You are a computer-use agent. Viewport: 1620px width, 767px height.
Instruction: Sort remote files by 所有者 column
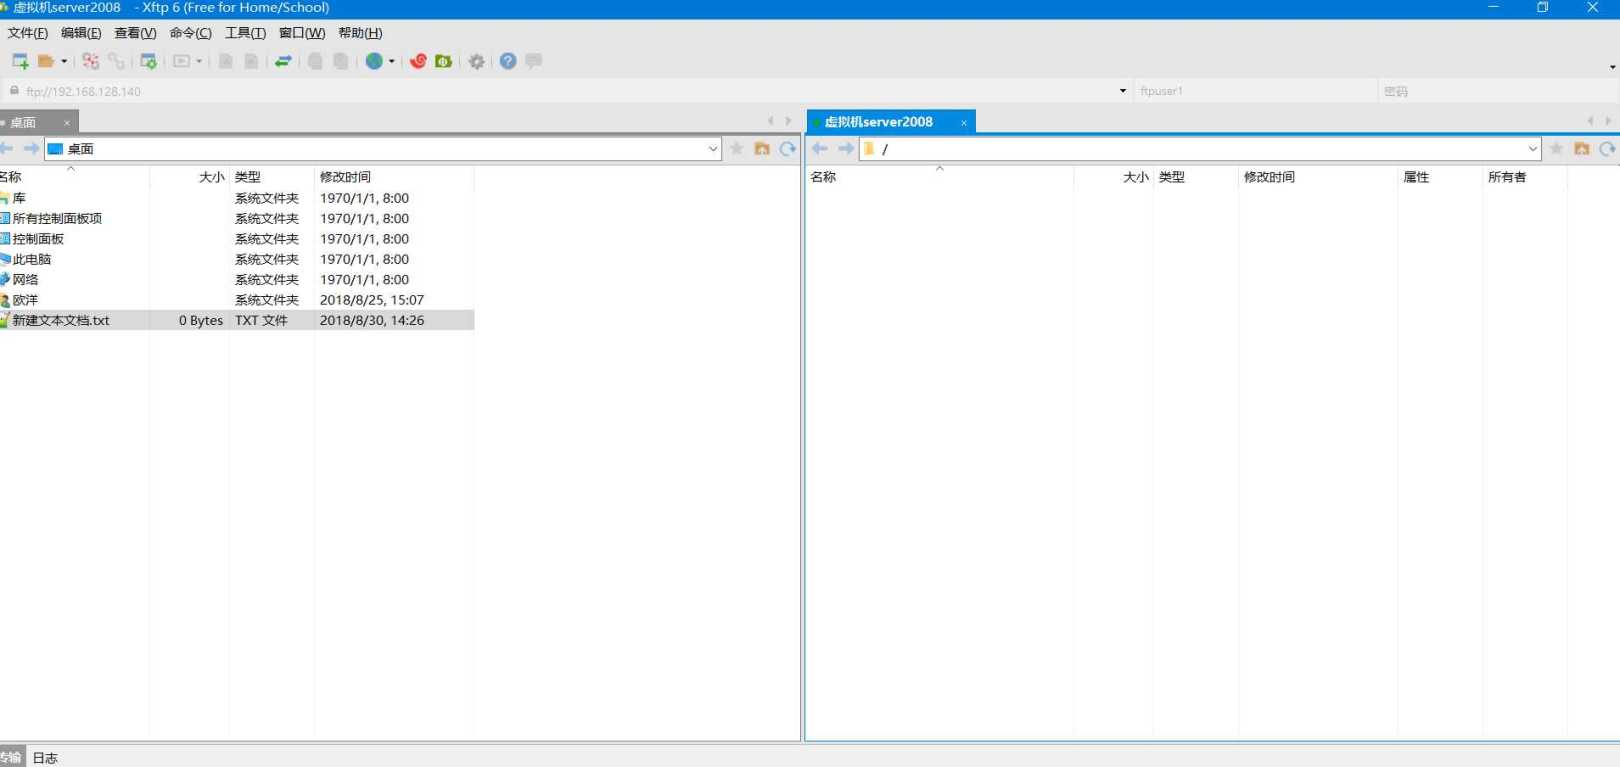pos(1524,177)
